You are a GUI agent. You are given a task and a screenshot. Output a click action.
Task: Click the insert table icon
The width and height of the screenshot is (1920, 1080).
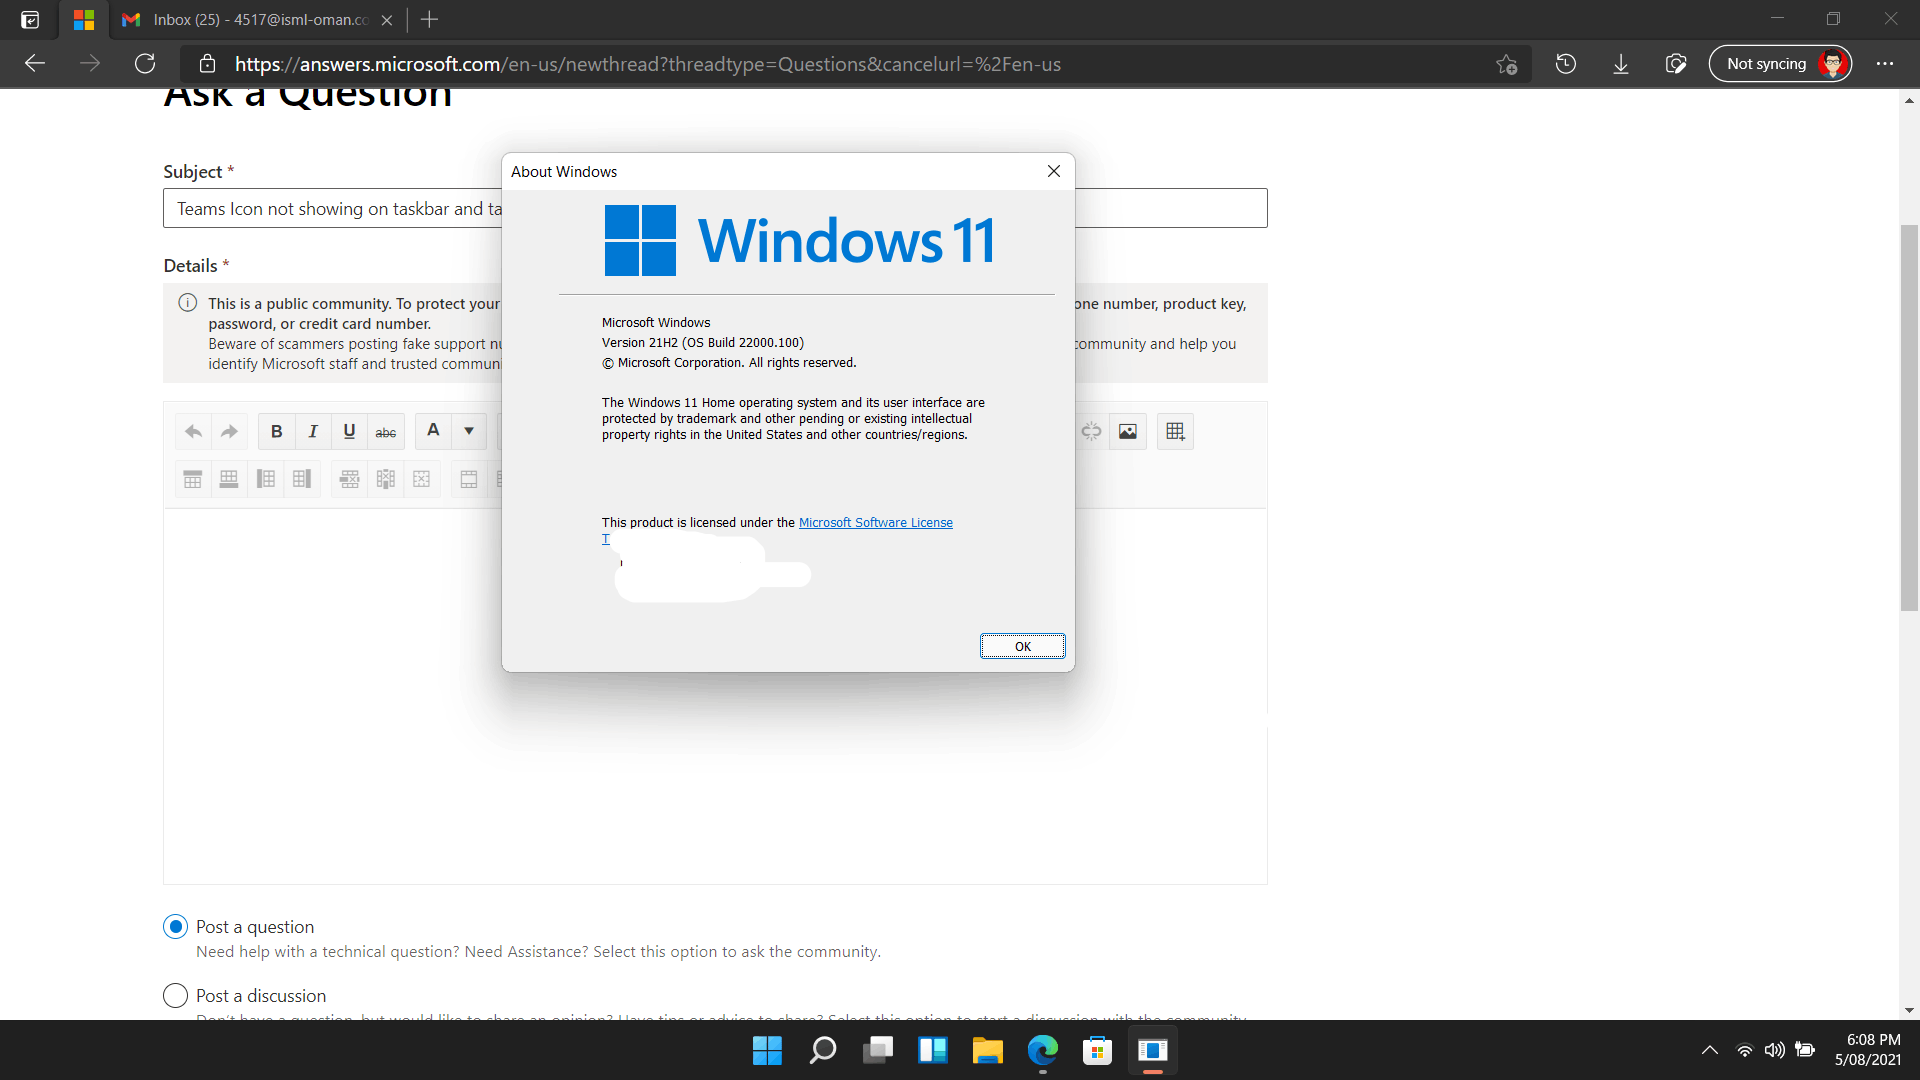[x=1175, y=431]
